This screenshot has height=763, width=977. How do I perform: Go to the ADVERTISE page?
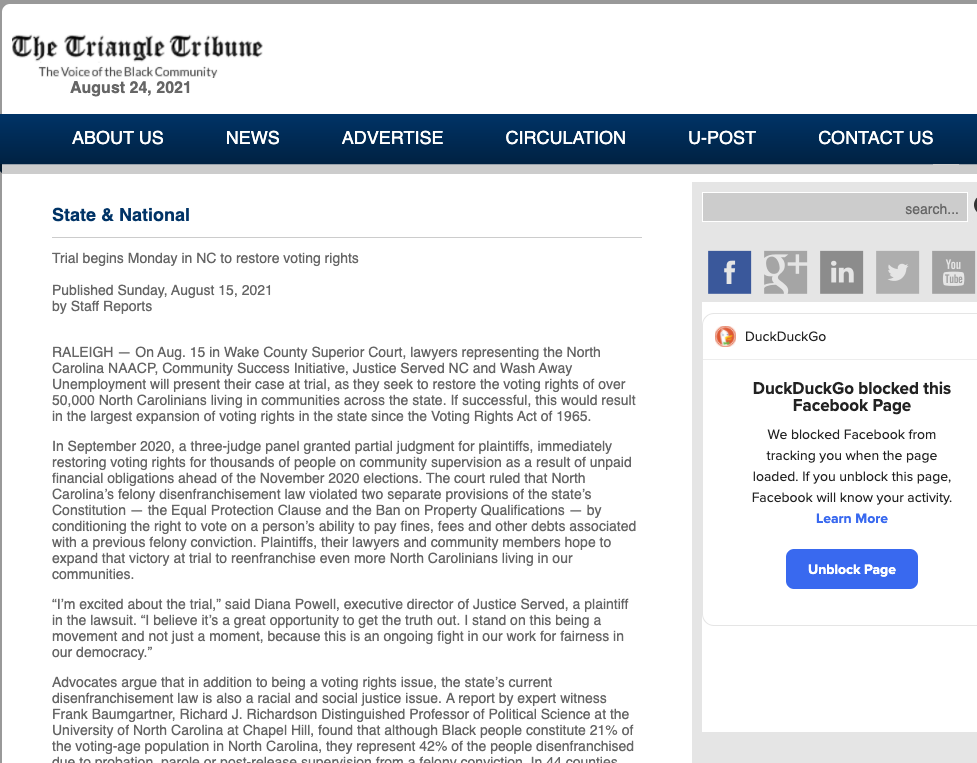click(x=393, y=138)
